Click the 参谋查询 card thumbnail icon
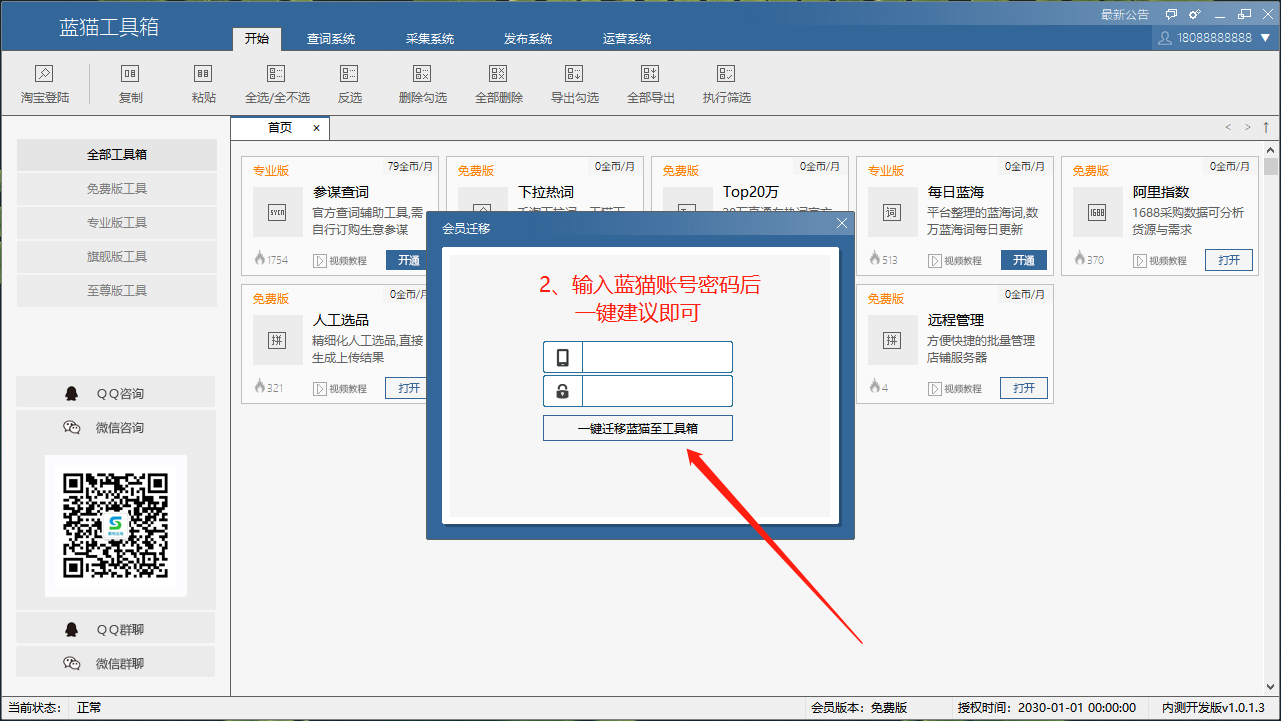The width and height of the screenshot is (1281, 721). tap(277, 212)
